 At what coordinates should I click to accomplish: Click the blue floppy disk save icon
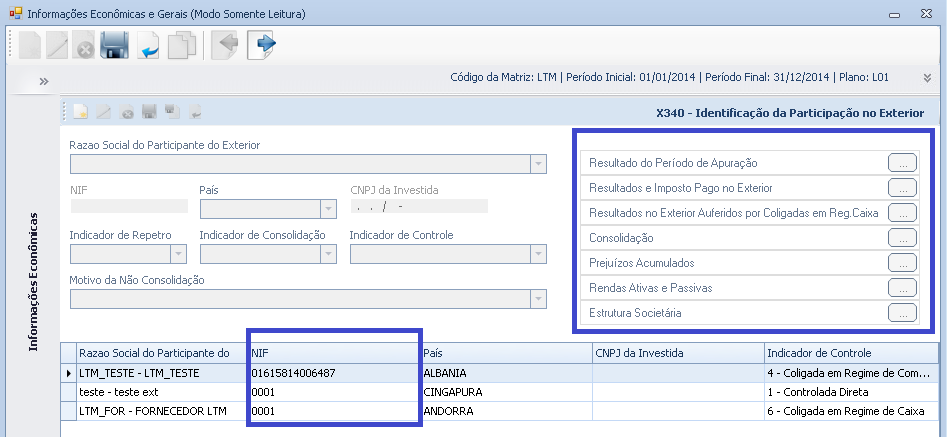coord(115,46)
